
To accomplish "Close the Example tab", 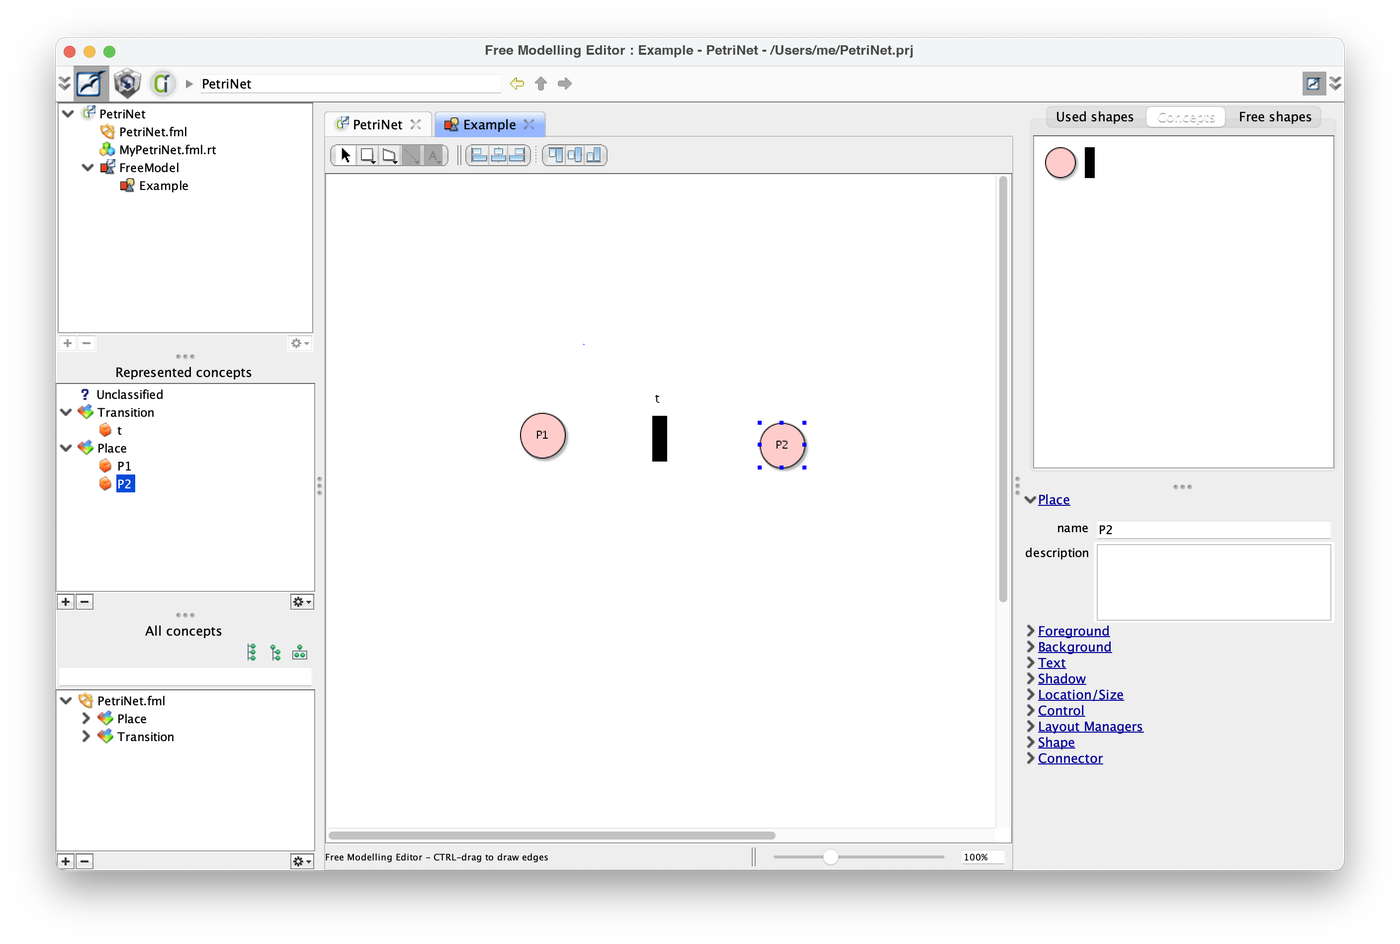I will coord(529,125).
